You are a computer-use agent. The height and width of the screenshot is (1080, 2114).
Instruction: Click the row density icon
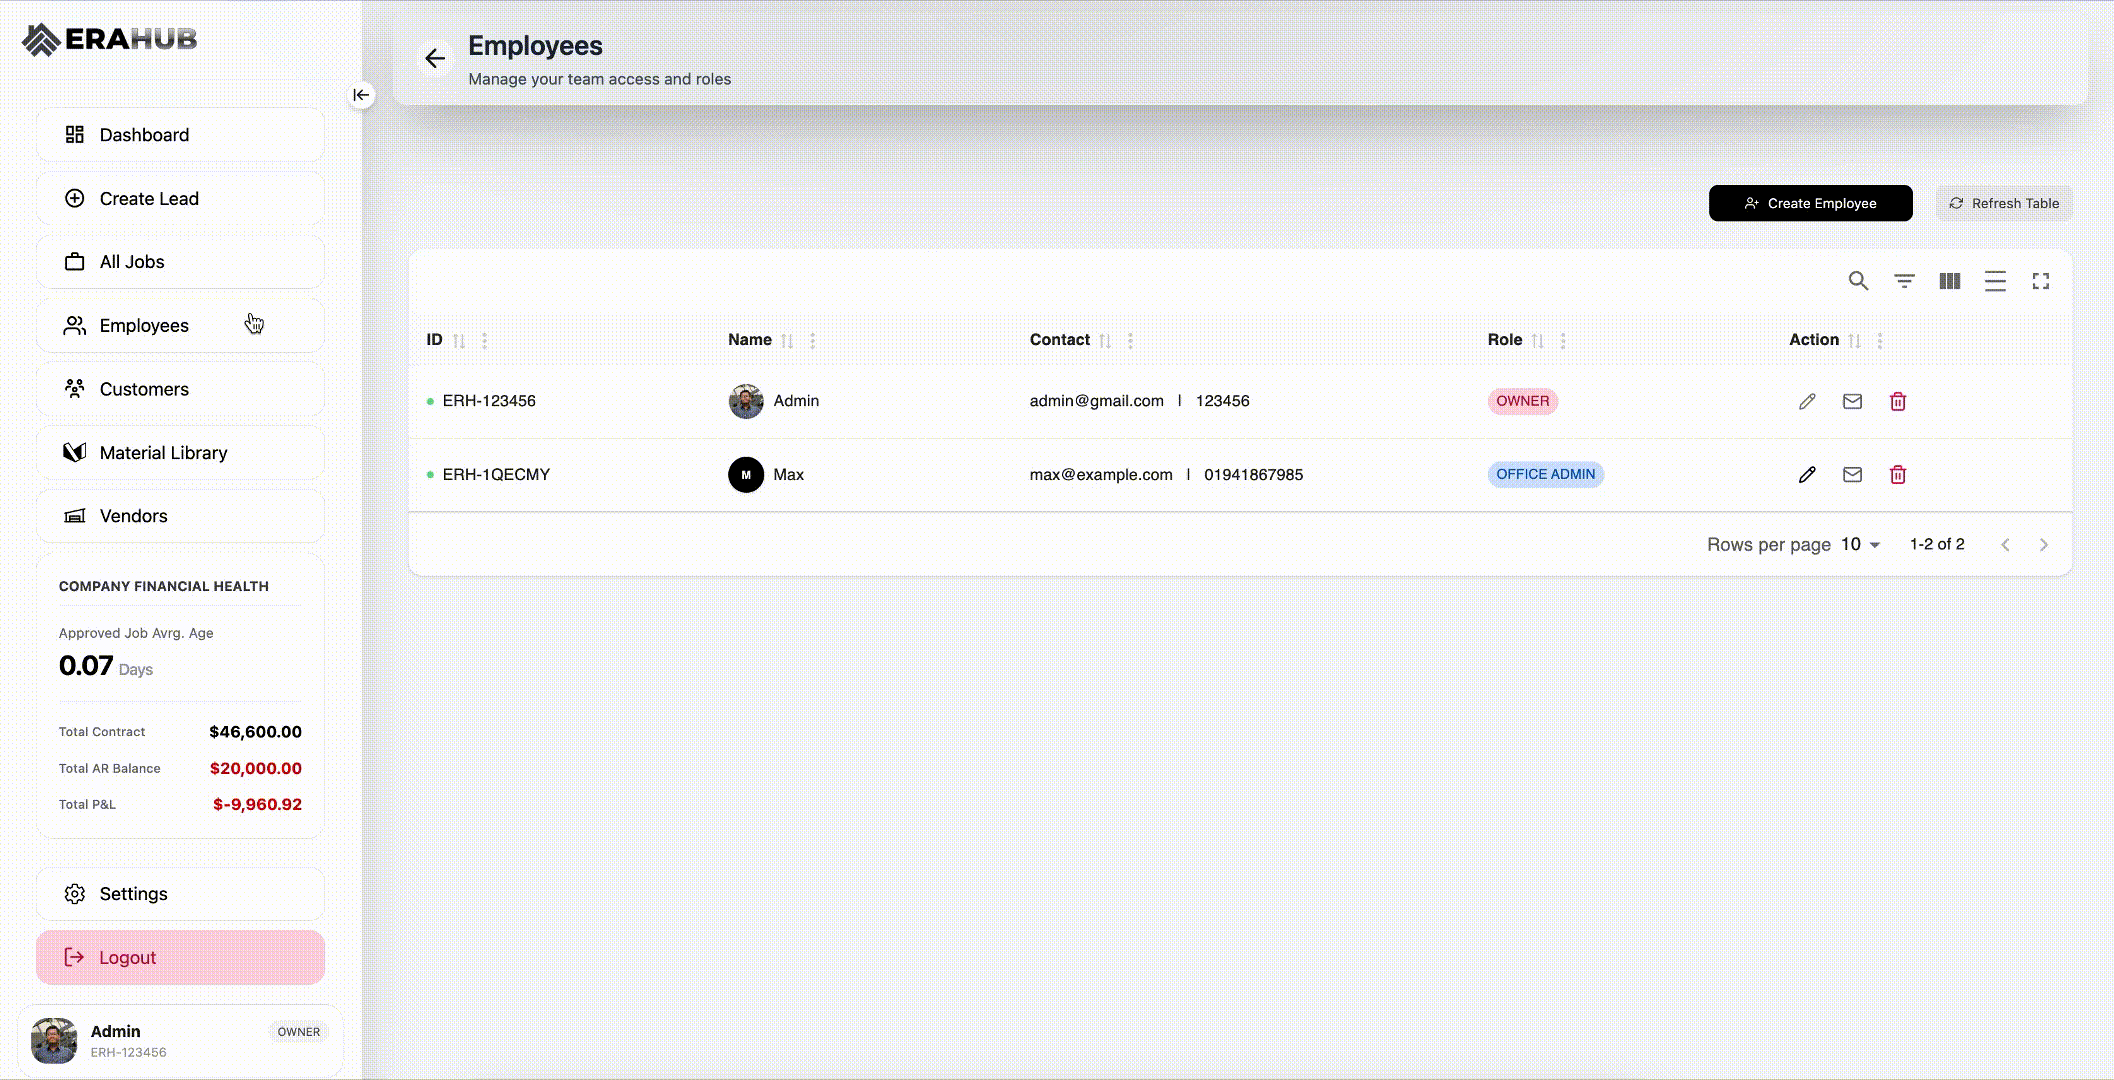click(1995, 281)
